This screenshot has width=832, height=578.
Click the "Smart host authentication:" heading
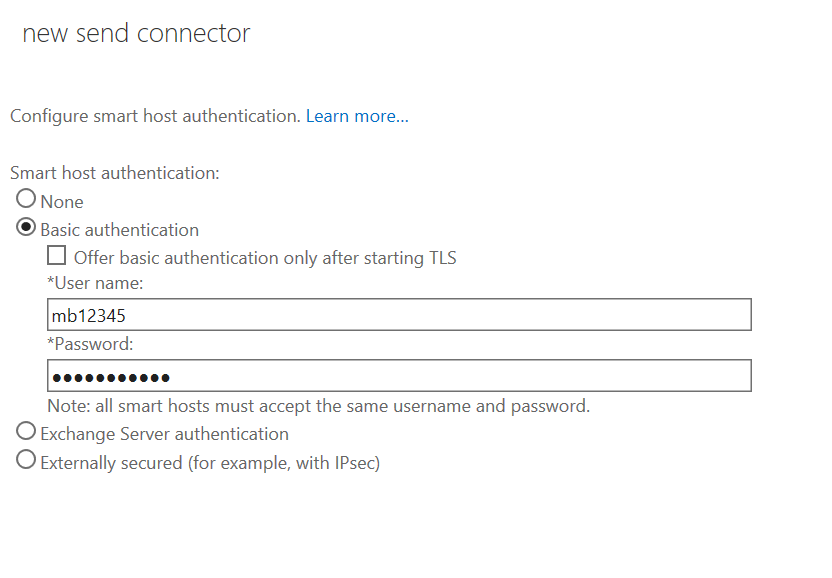115,173
